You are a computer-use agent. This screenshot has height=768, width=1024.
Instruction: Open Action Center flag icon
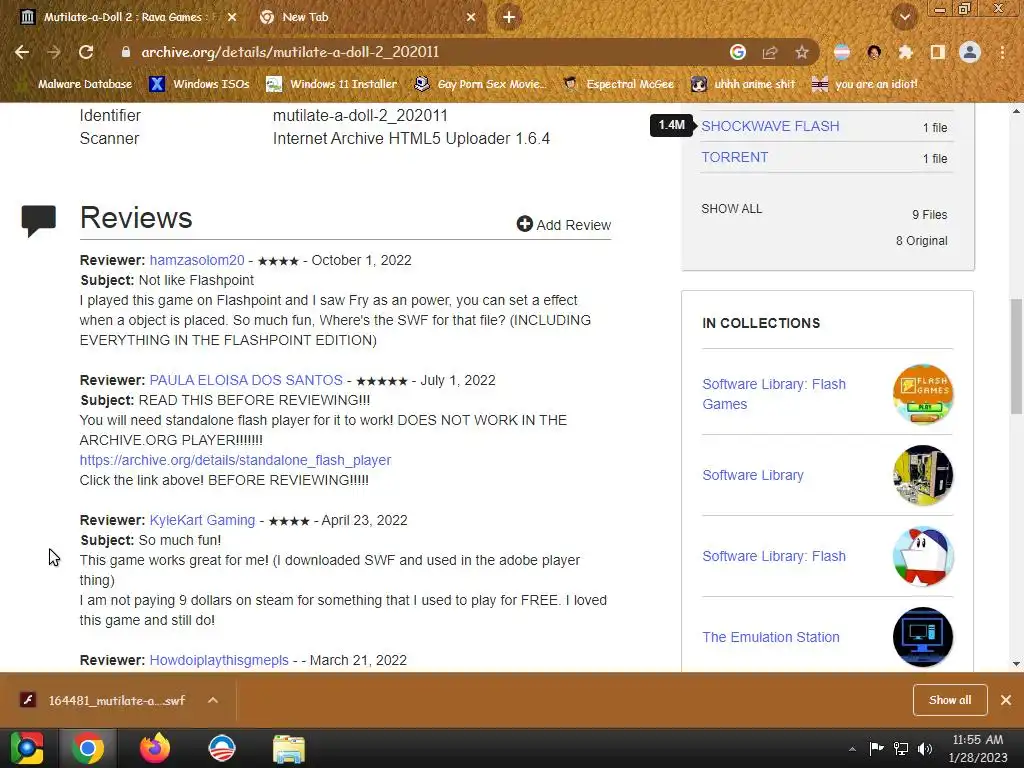coord(876,748)
